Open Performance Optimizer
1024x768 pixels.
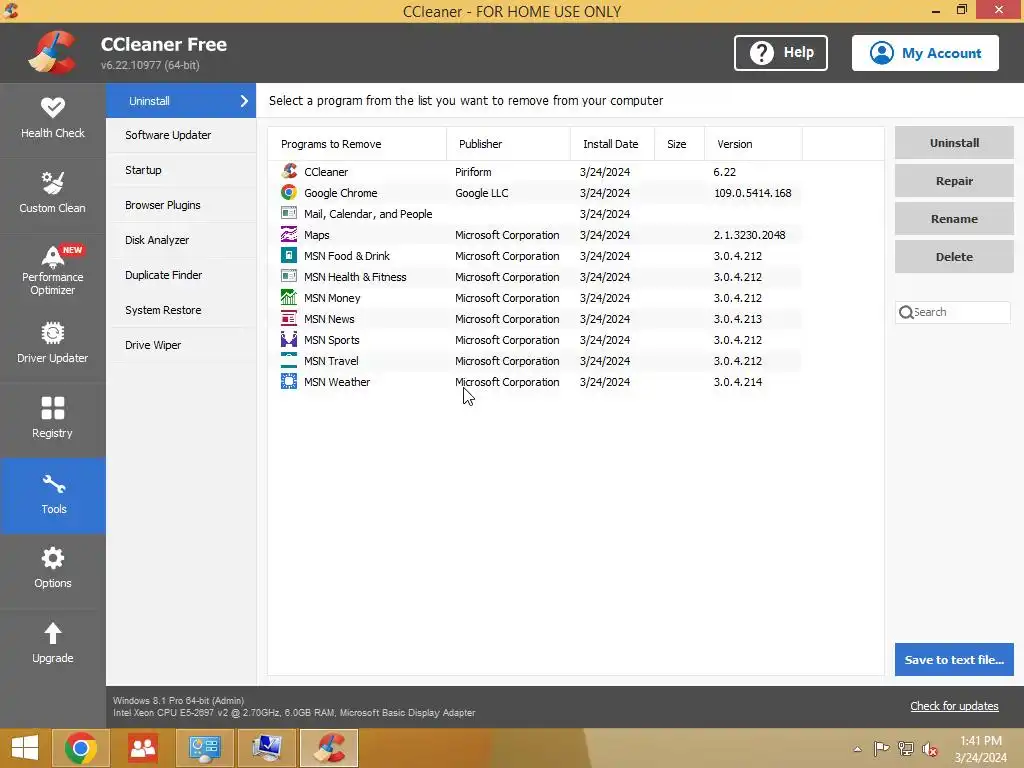pos(53,269)
